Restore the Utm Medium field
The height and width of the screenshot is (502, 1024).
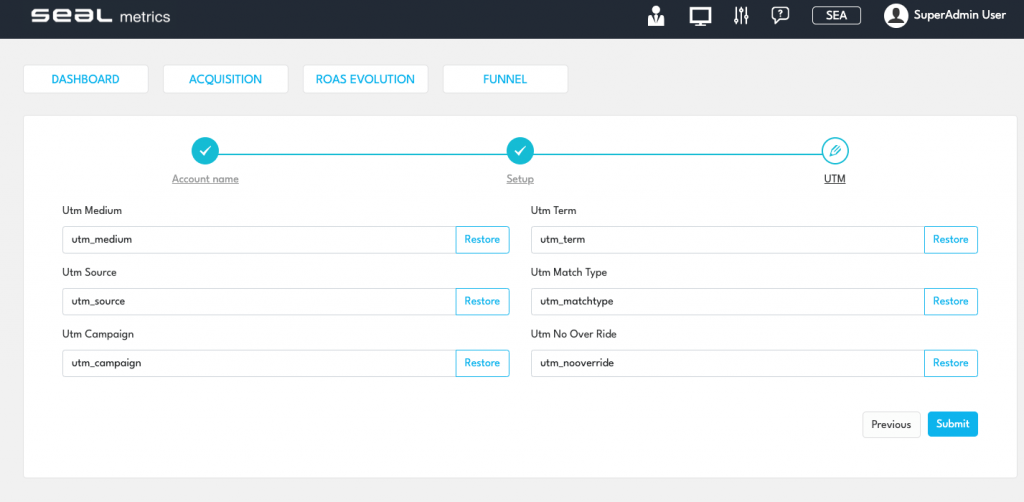pyautogui.click(x=482, y=240)
